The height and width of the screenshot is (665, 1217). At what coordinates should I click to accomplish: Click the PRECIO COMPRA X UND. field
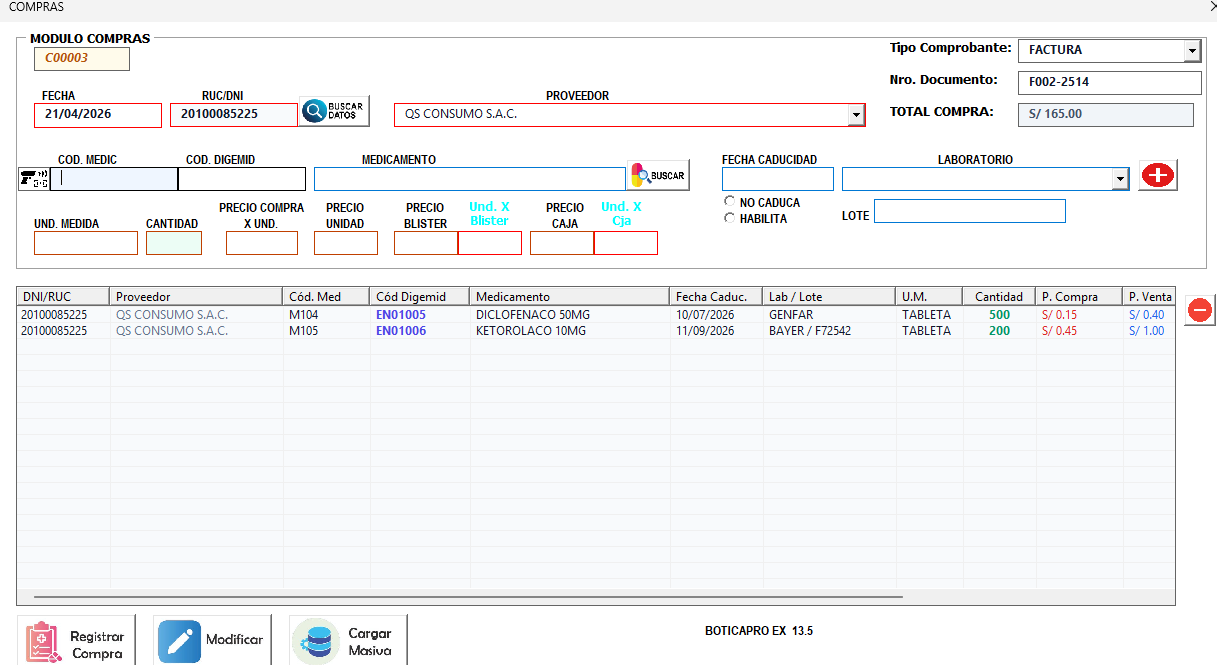click(262, 243)
